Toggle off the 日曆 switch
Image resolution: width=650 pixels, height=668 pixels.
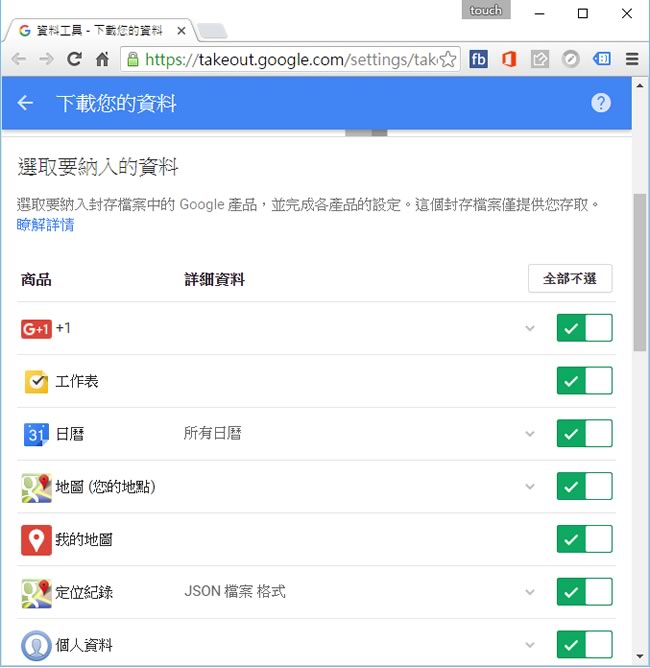coord(584,433)
